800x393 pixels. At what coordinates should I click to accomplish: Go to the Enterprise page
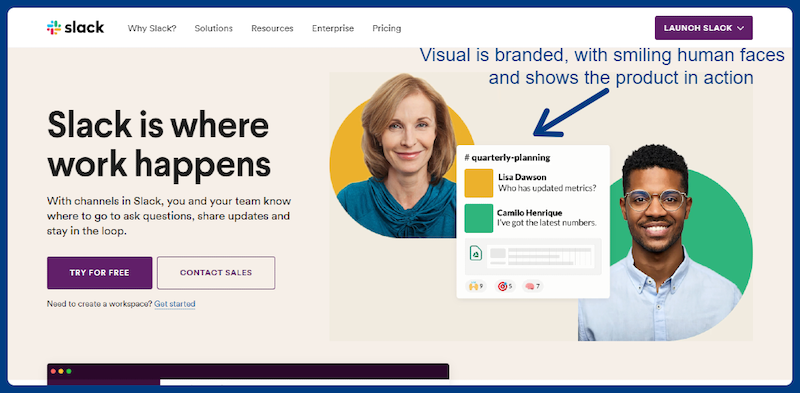coord(333,28)
